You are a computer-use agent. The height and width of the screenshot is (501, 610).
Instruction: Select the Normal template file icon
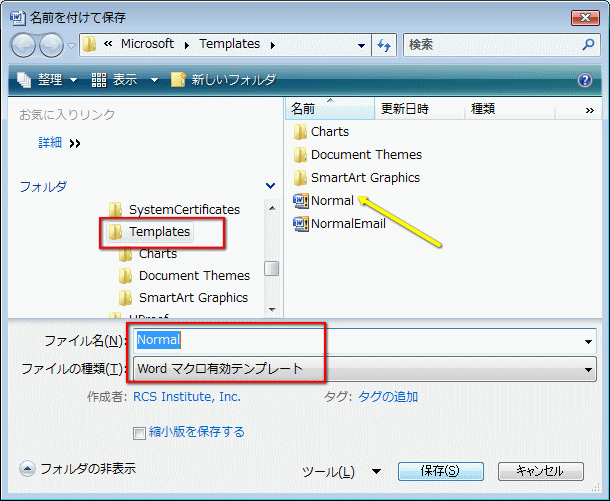[301, 201]
